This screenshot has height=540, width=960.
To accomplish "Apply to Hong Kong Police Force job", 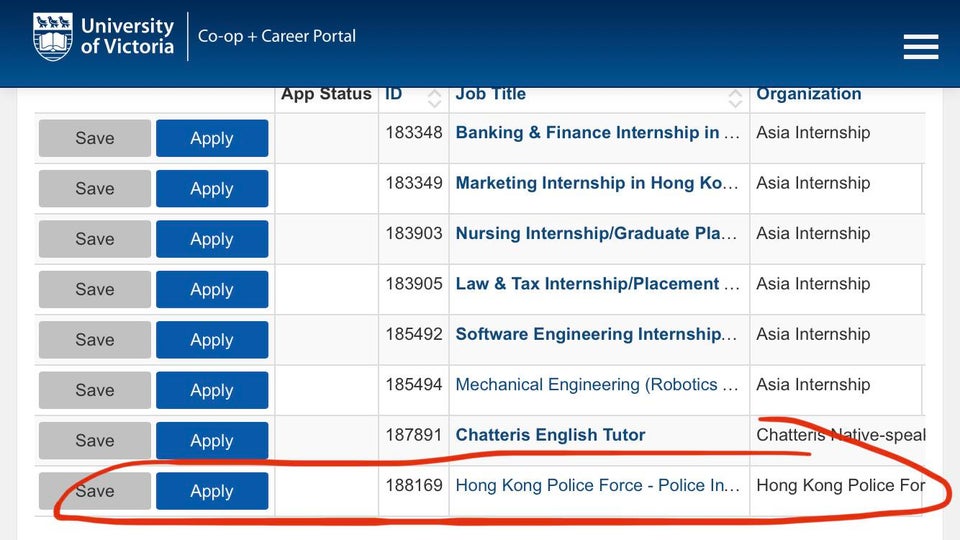I will point(212,491).
